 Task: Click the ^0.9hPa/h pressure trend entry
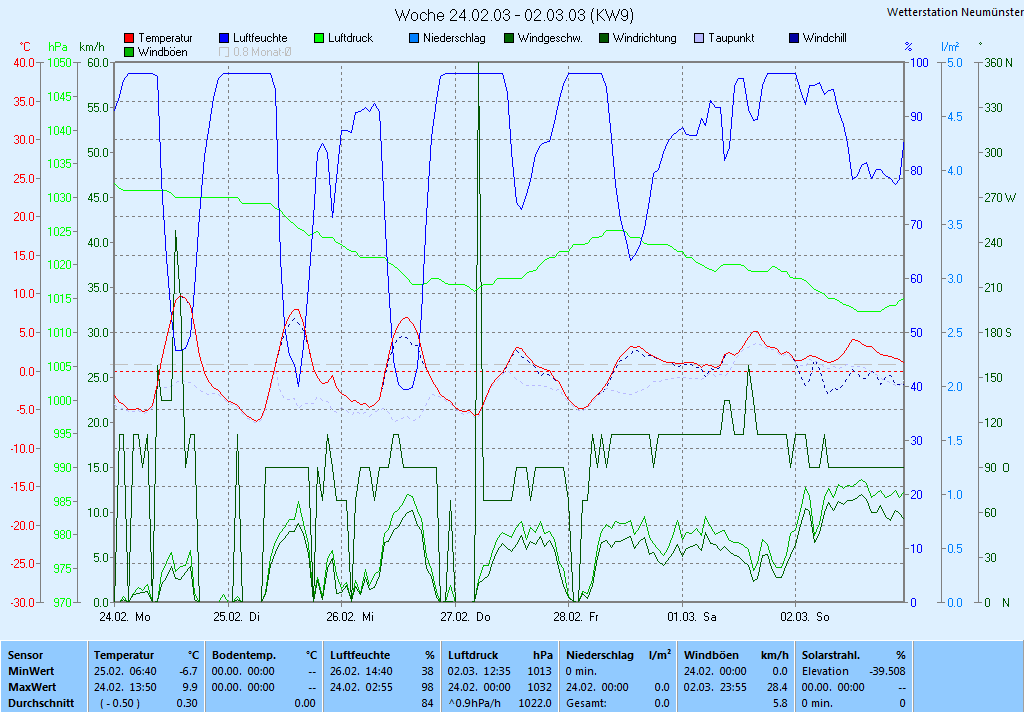(474, 704)
